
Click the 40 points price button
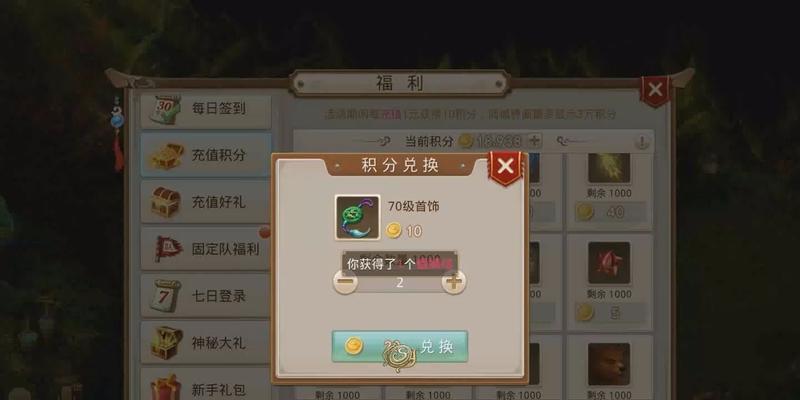point(611,212)
